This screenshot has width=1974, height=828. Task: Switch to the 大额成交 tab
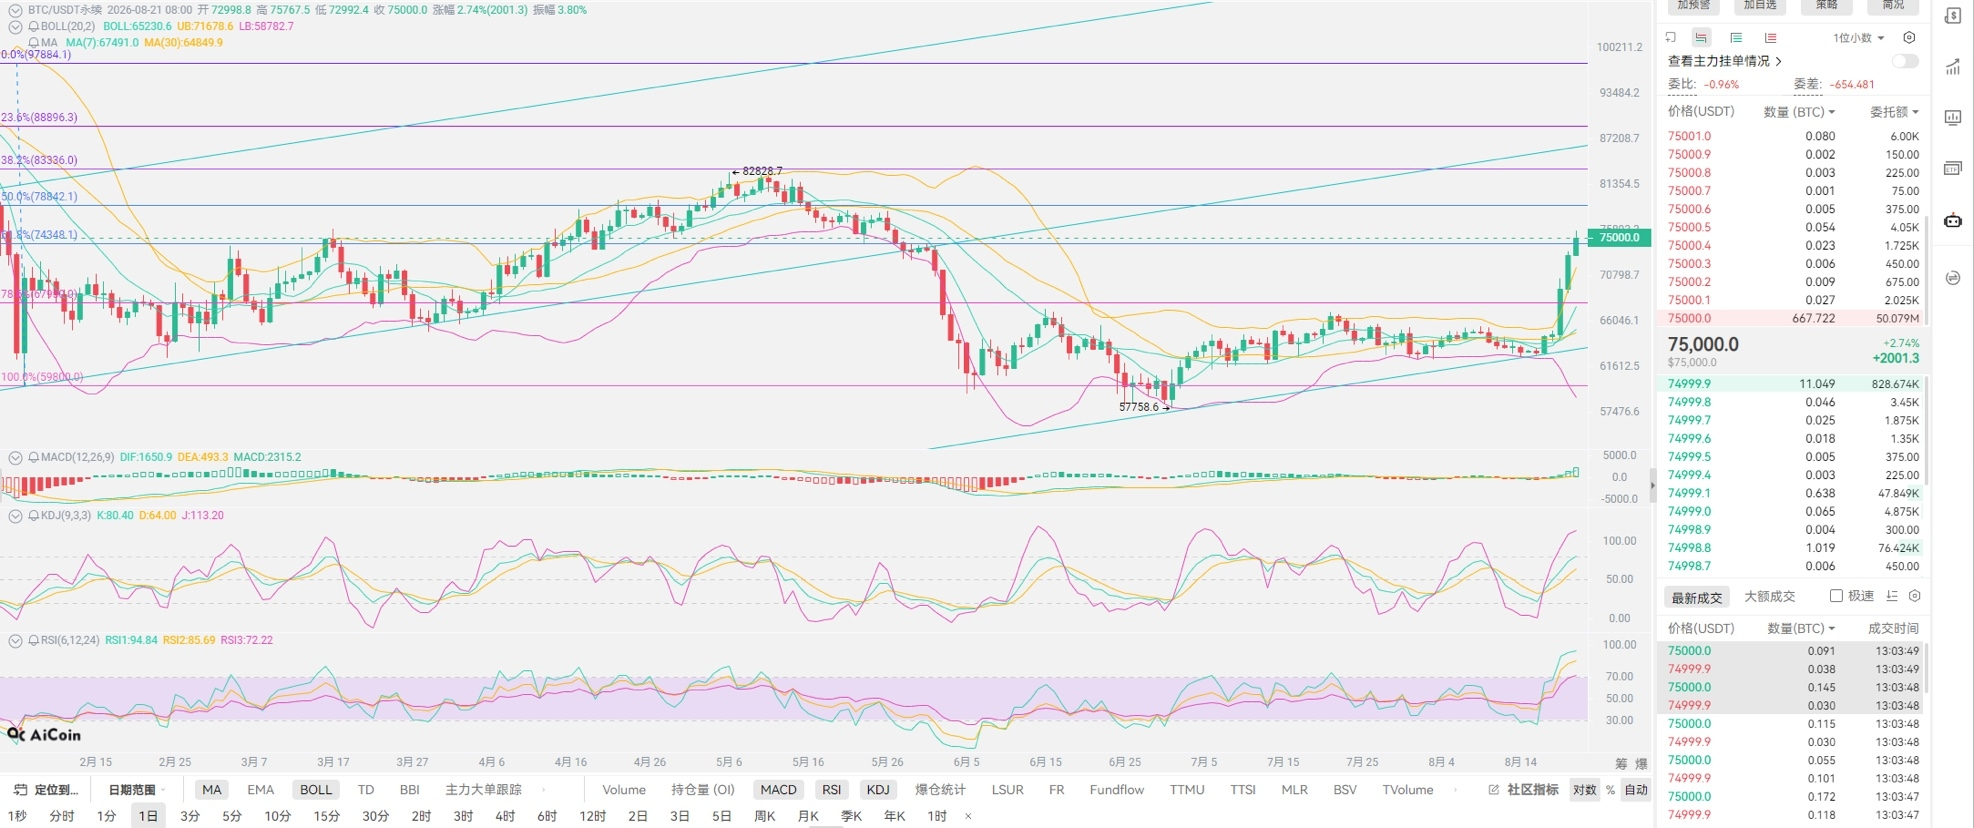[x=1769, y=596]
